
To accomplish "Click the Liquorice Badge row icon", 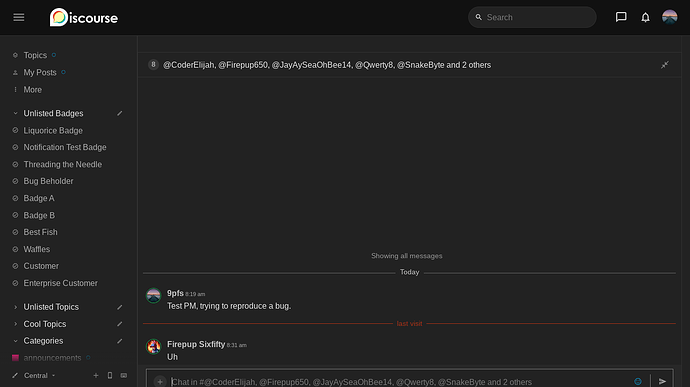I will click(15, 130).
